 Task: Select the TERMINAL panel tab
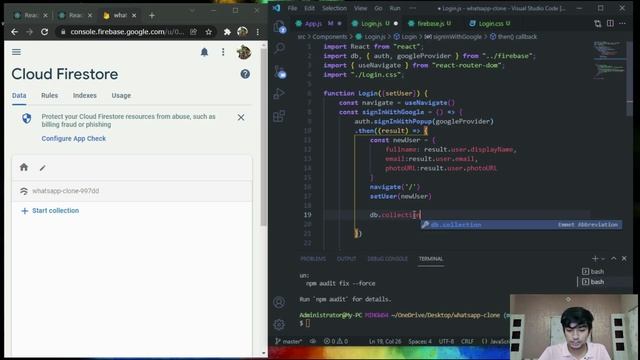[x=431, y=259]
